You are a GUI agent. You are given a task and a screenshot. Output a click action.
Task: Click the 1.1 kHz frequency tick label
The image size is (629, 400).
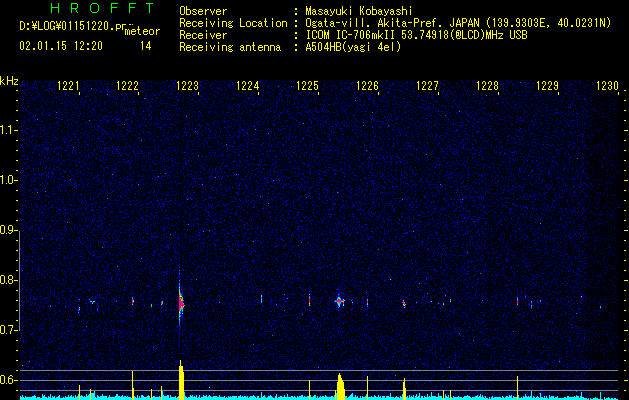pyautogui.click(x=9, y=130)
